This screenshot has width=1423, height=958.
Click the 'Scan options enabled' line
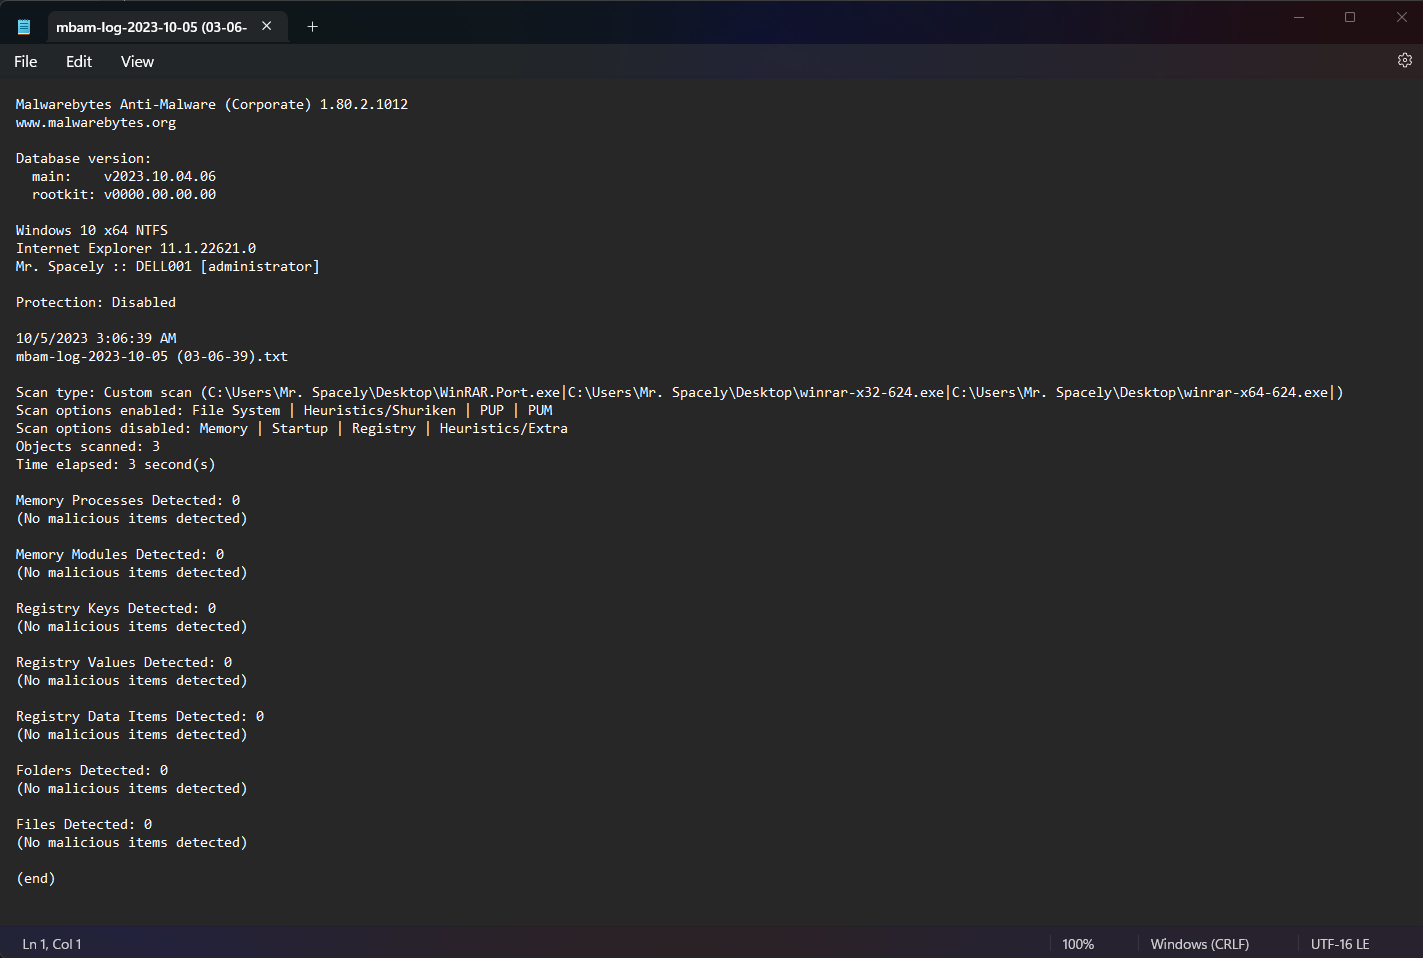[284, 410]
